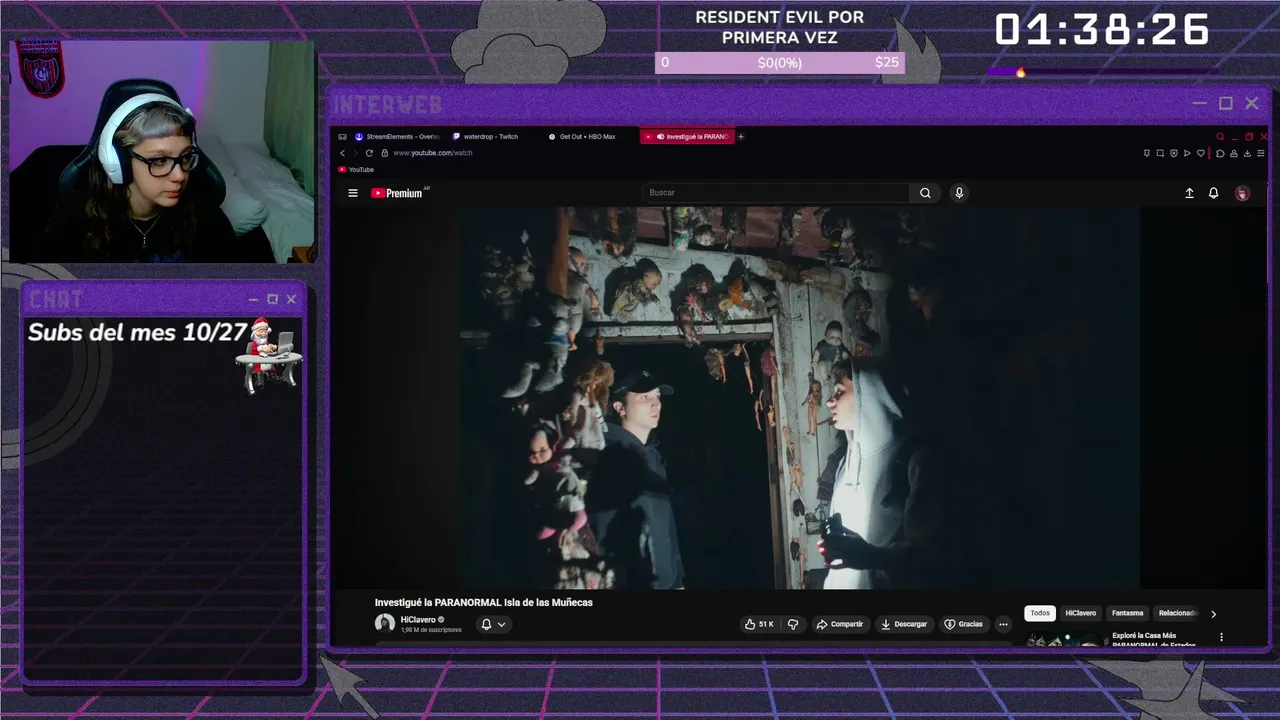Click the video title Investigué la PARANORMAL Isla

[484, 602]
